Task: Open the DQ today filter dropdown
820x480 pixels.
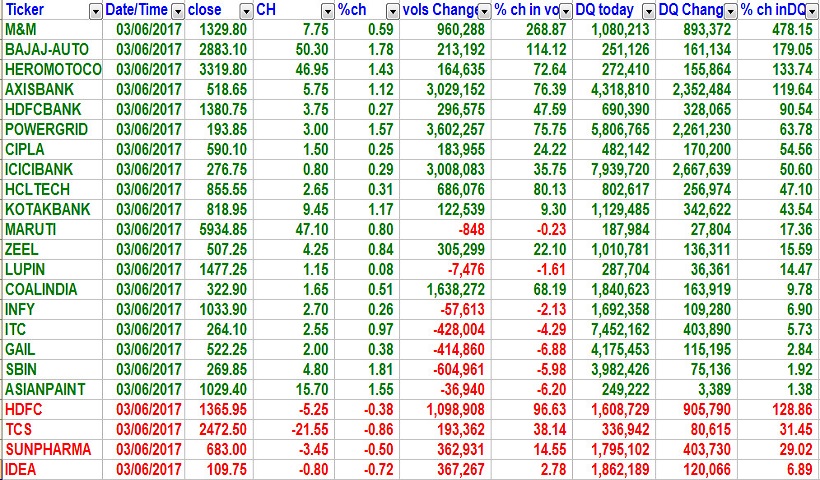Action: click(648, 10)
